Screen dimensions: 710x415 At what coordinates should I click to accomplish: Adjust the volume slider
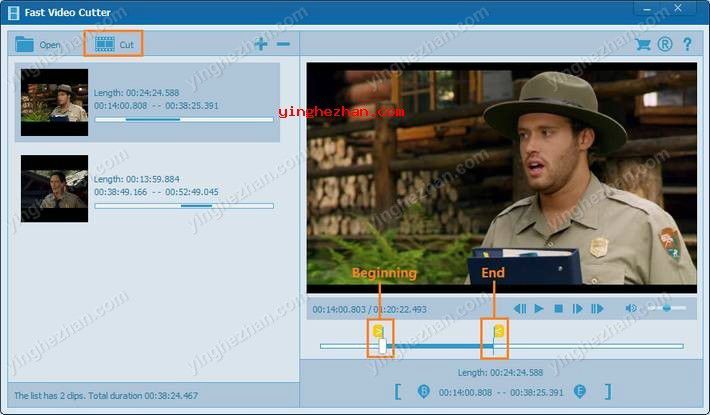click(667, 309)
